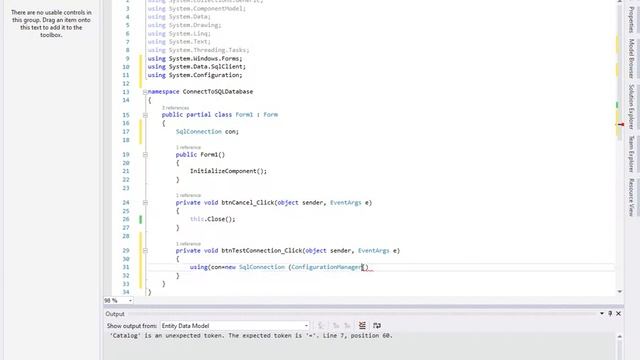
Task: Open the Resource View side tab
Action: pos(631,197)
